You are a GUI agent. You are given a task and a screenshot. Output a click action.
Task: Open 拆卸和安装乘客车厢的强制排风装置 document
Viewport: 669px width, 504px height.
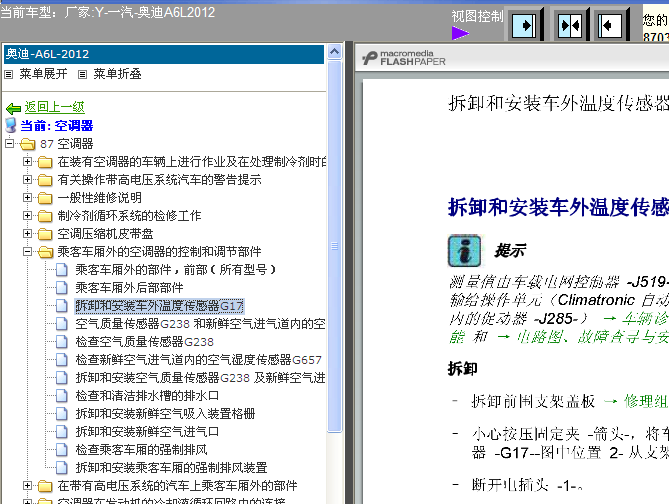click(171, 468)
